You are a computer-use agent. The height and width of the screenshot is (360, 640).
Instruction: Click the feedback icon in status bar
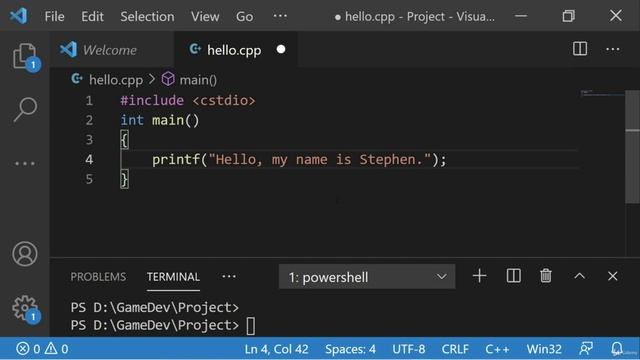(586, 349)
